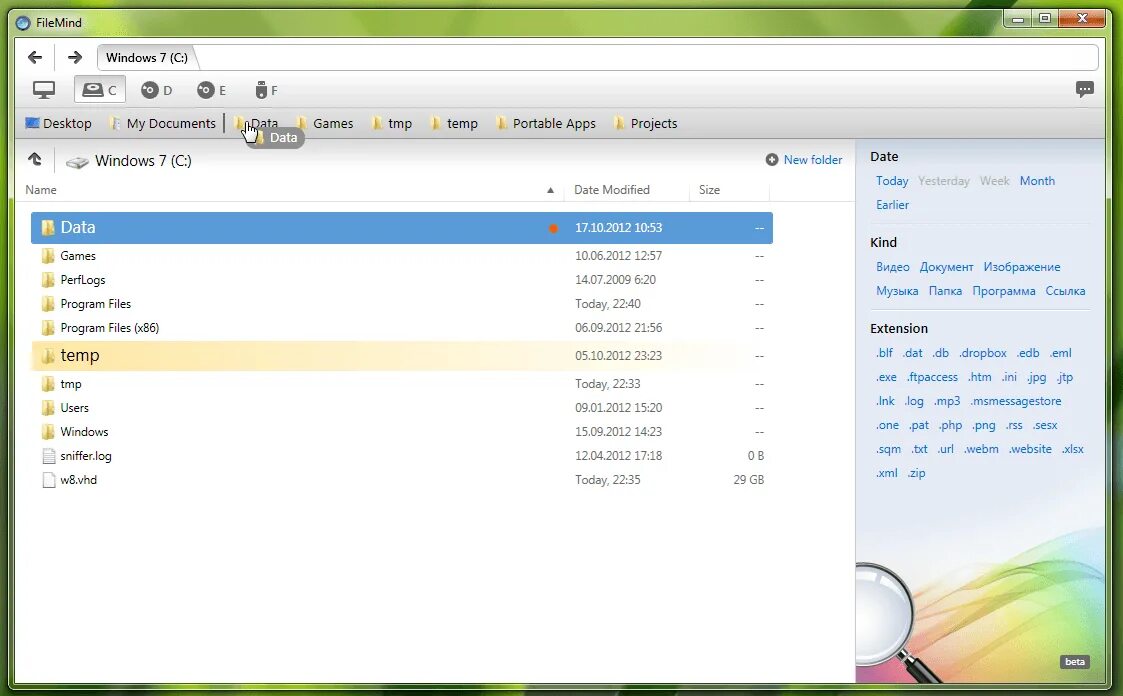Select the Windows folder
1123x696 pixels.
pos(402,432)
